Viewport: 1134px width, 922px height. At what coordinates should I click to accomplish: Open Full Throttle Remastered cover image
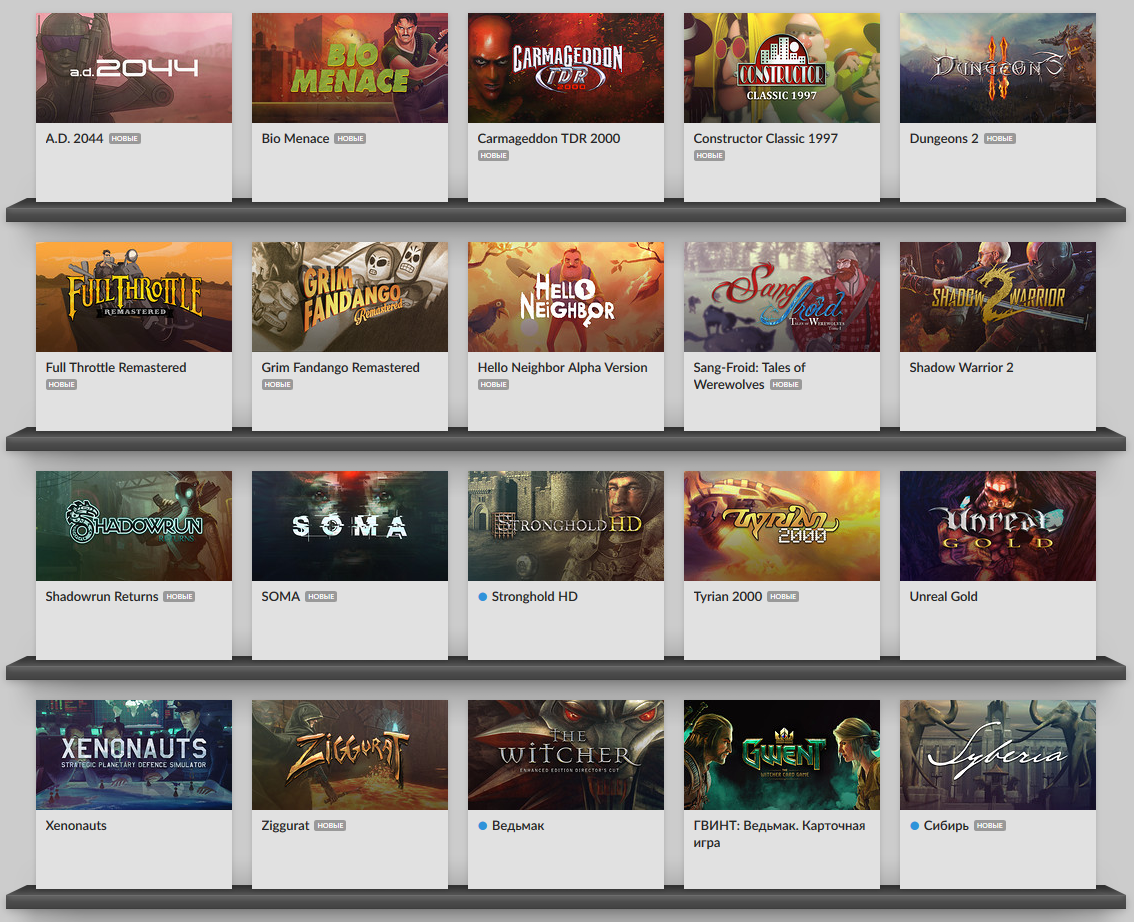point(134,297)
